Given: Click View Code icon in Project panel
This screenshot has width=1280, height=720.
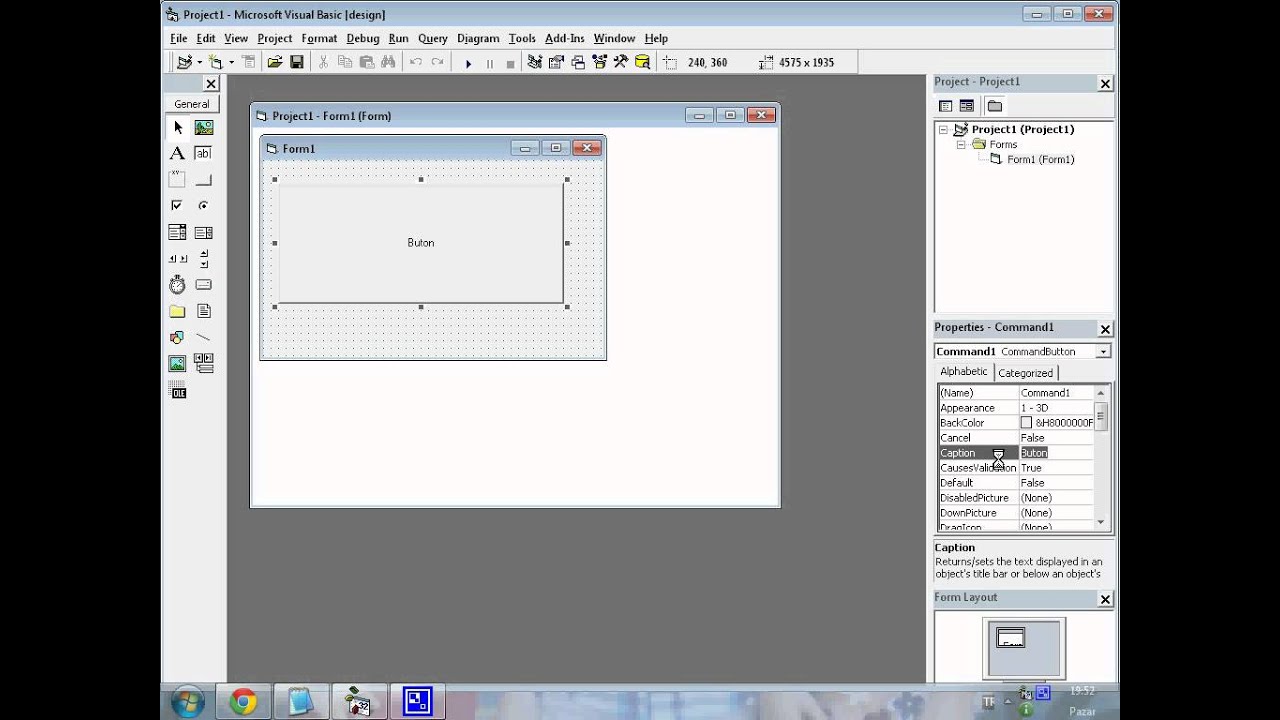Looking at the screenshot, I should coord(945,106).
